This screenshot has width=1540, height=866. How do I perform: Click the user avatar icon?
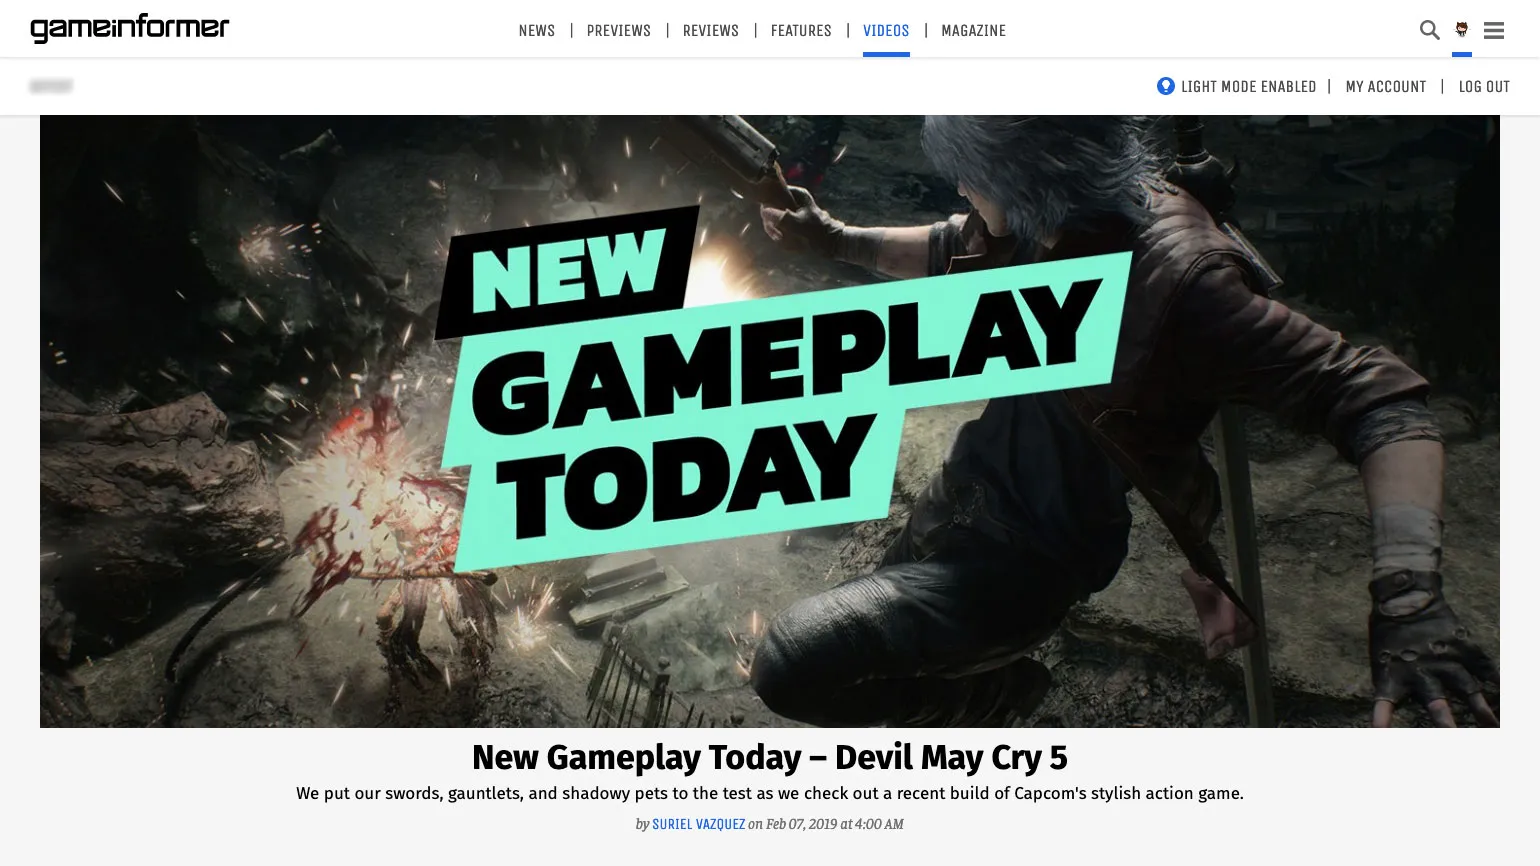point(1462,29)
